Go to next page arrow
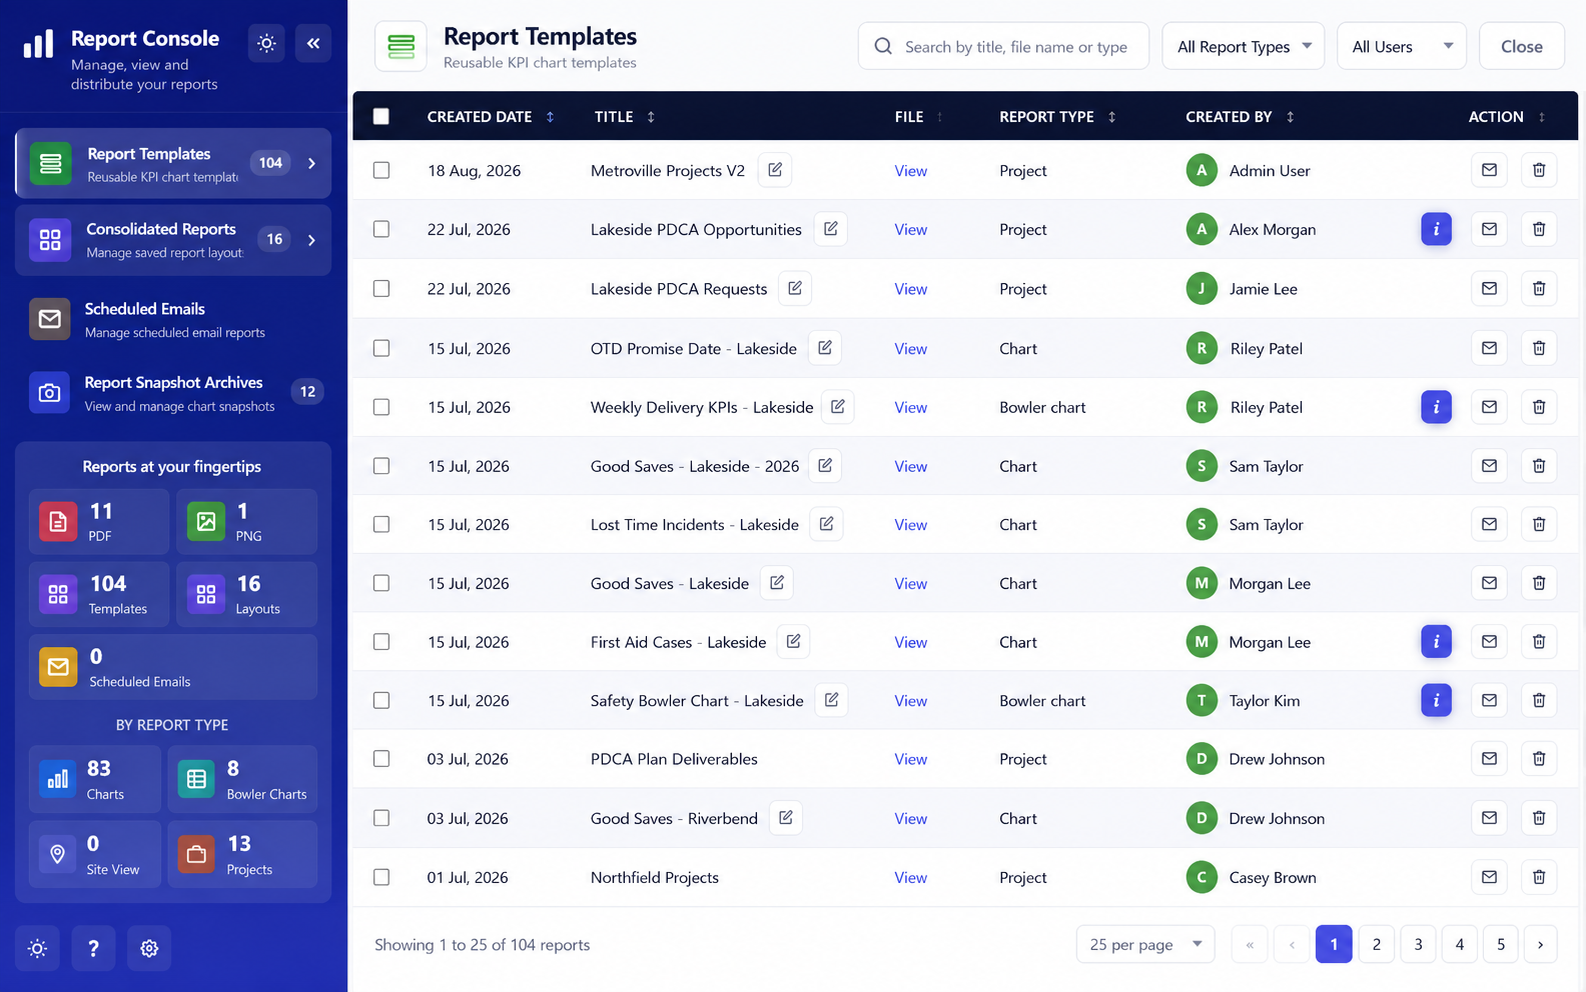 [x=1540, y=944]
